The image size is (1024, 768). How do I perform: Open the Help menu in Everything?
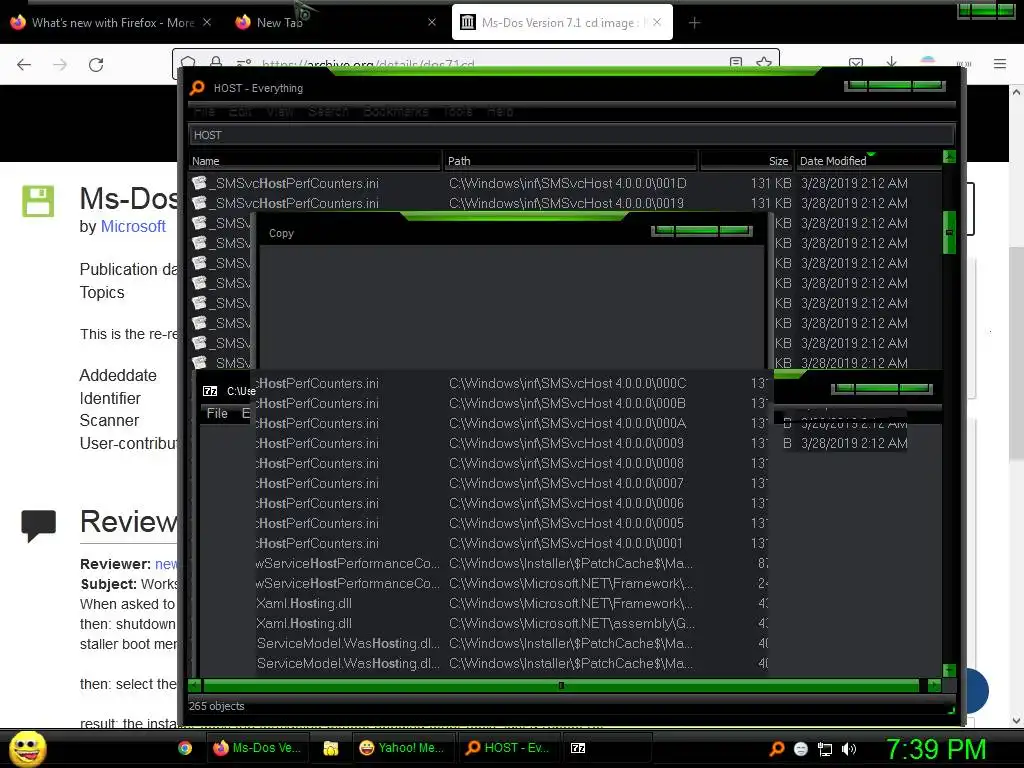coord(500,112)
